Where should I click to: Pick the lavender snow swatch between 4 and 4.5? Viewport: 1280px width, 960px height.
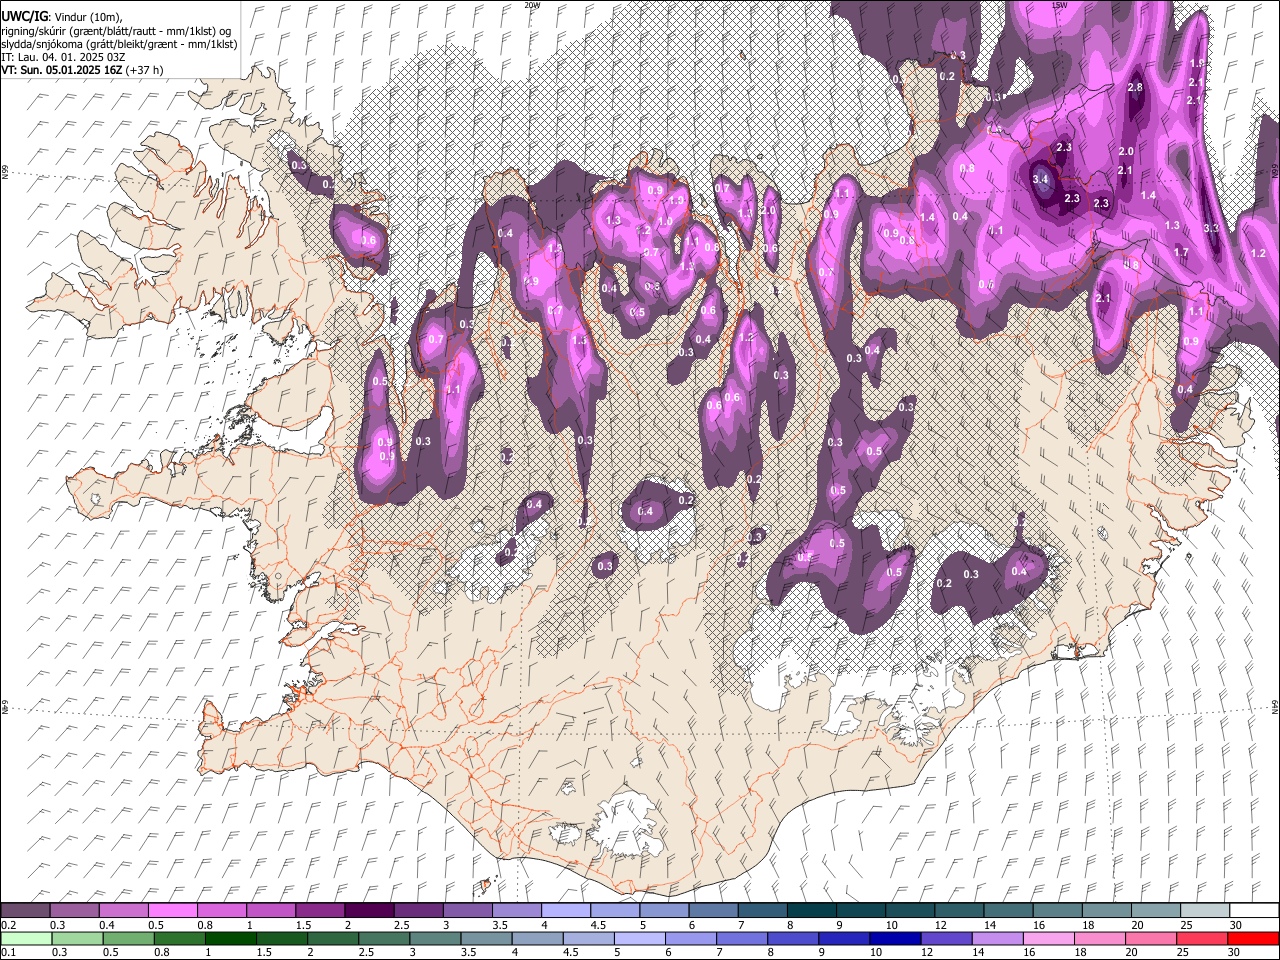coord(565,911)
